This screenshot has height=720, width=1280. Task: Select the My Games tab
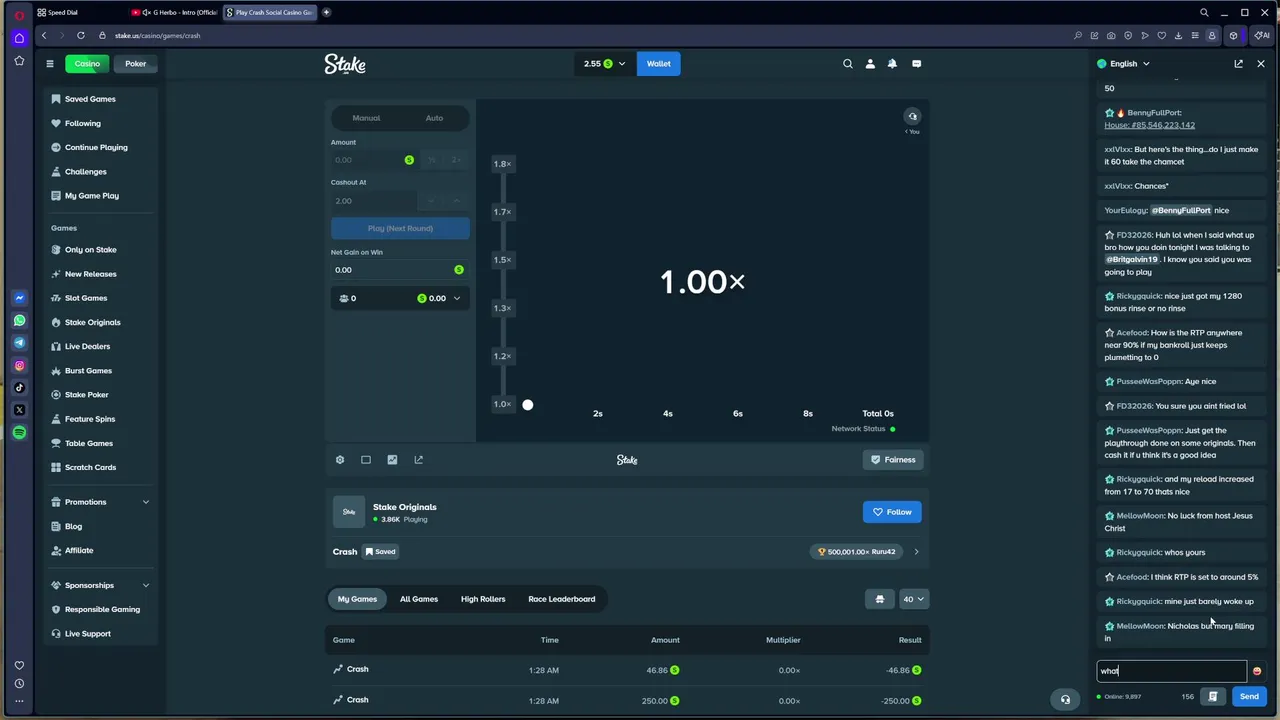point(357,599)
